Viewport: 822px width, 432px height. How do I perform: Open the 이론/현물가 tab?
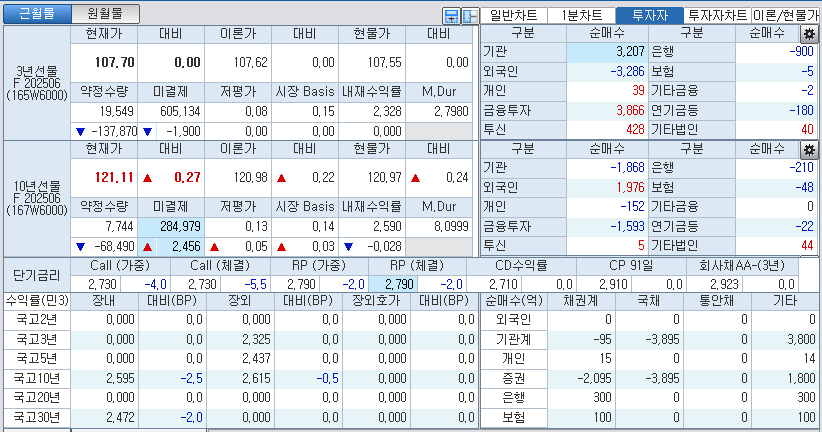tap(785, 15)
